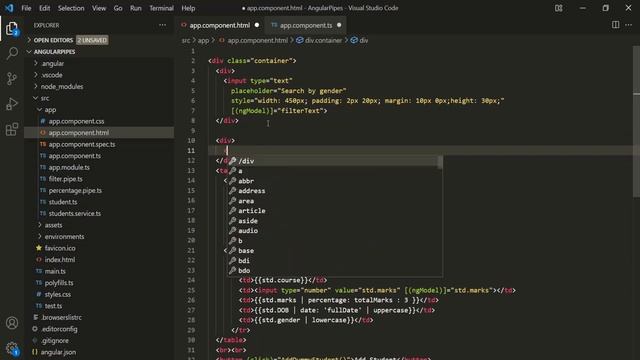Open favicon.ico file
The height and width of the screenshot is (360, 640).
60,248
